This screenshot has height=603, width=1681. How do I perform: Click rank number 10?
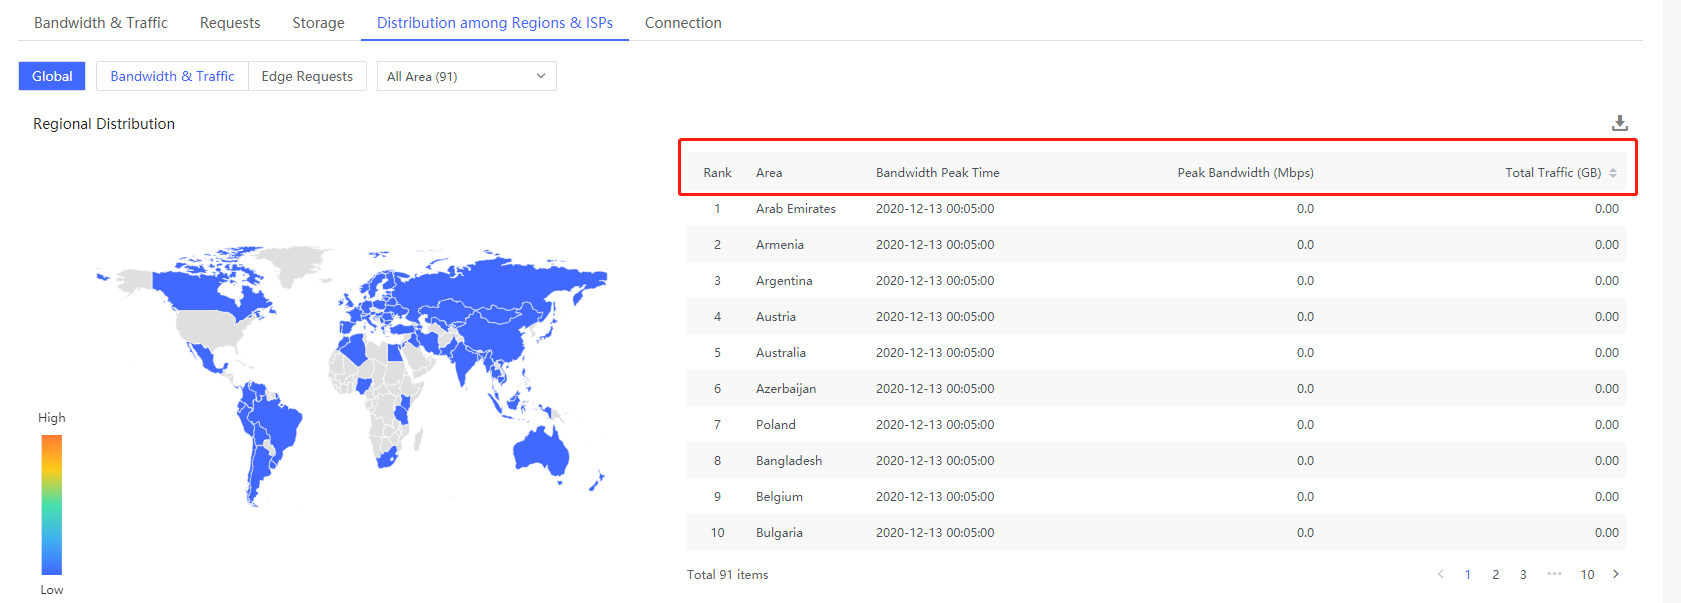tap(717, 533)
